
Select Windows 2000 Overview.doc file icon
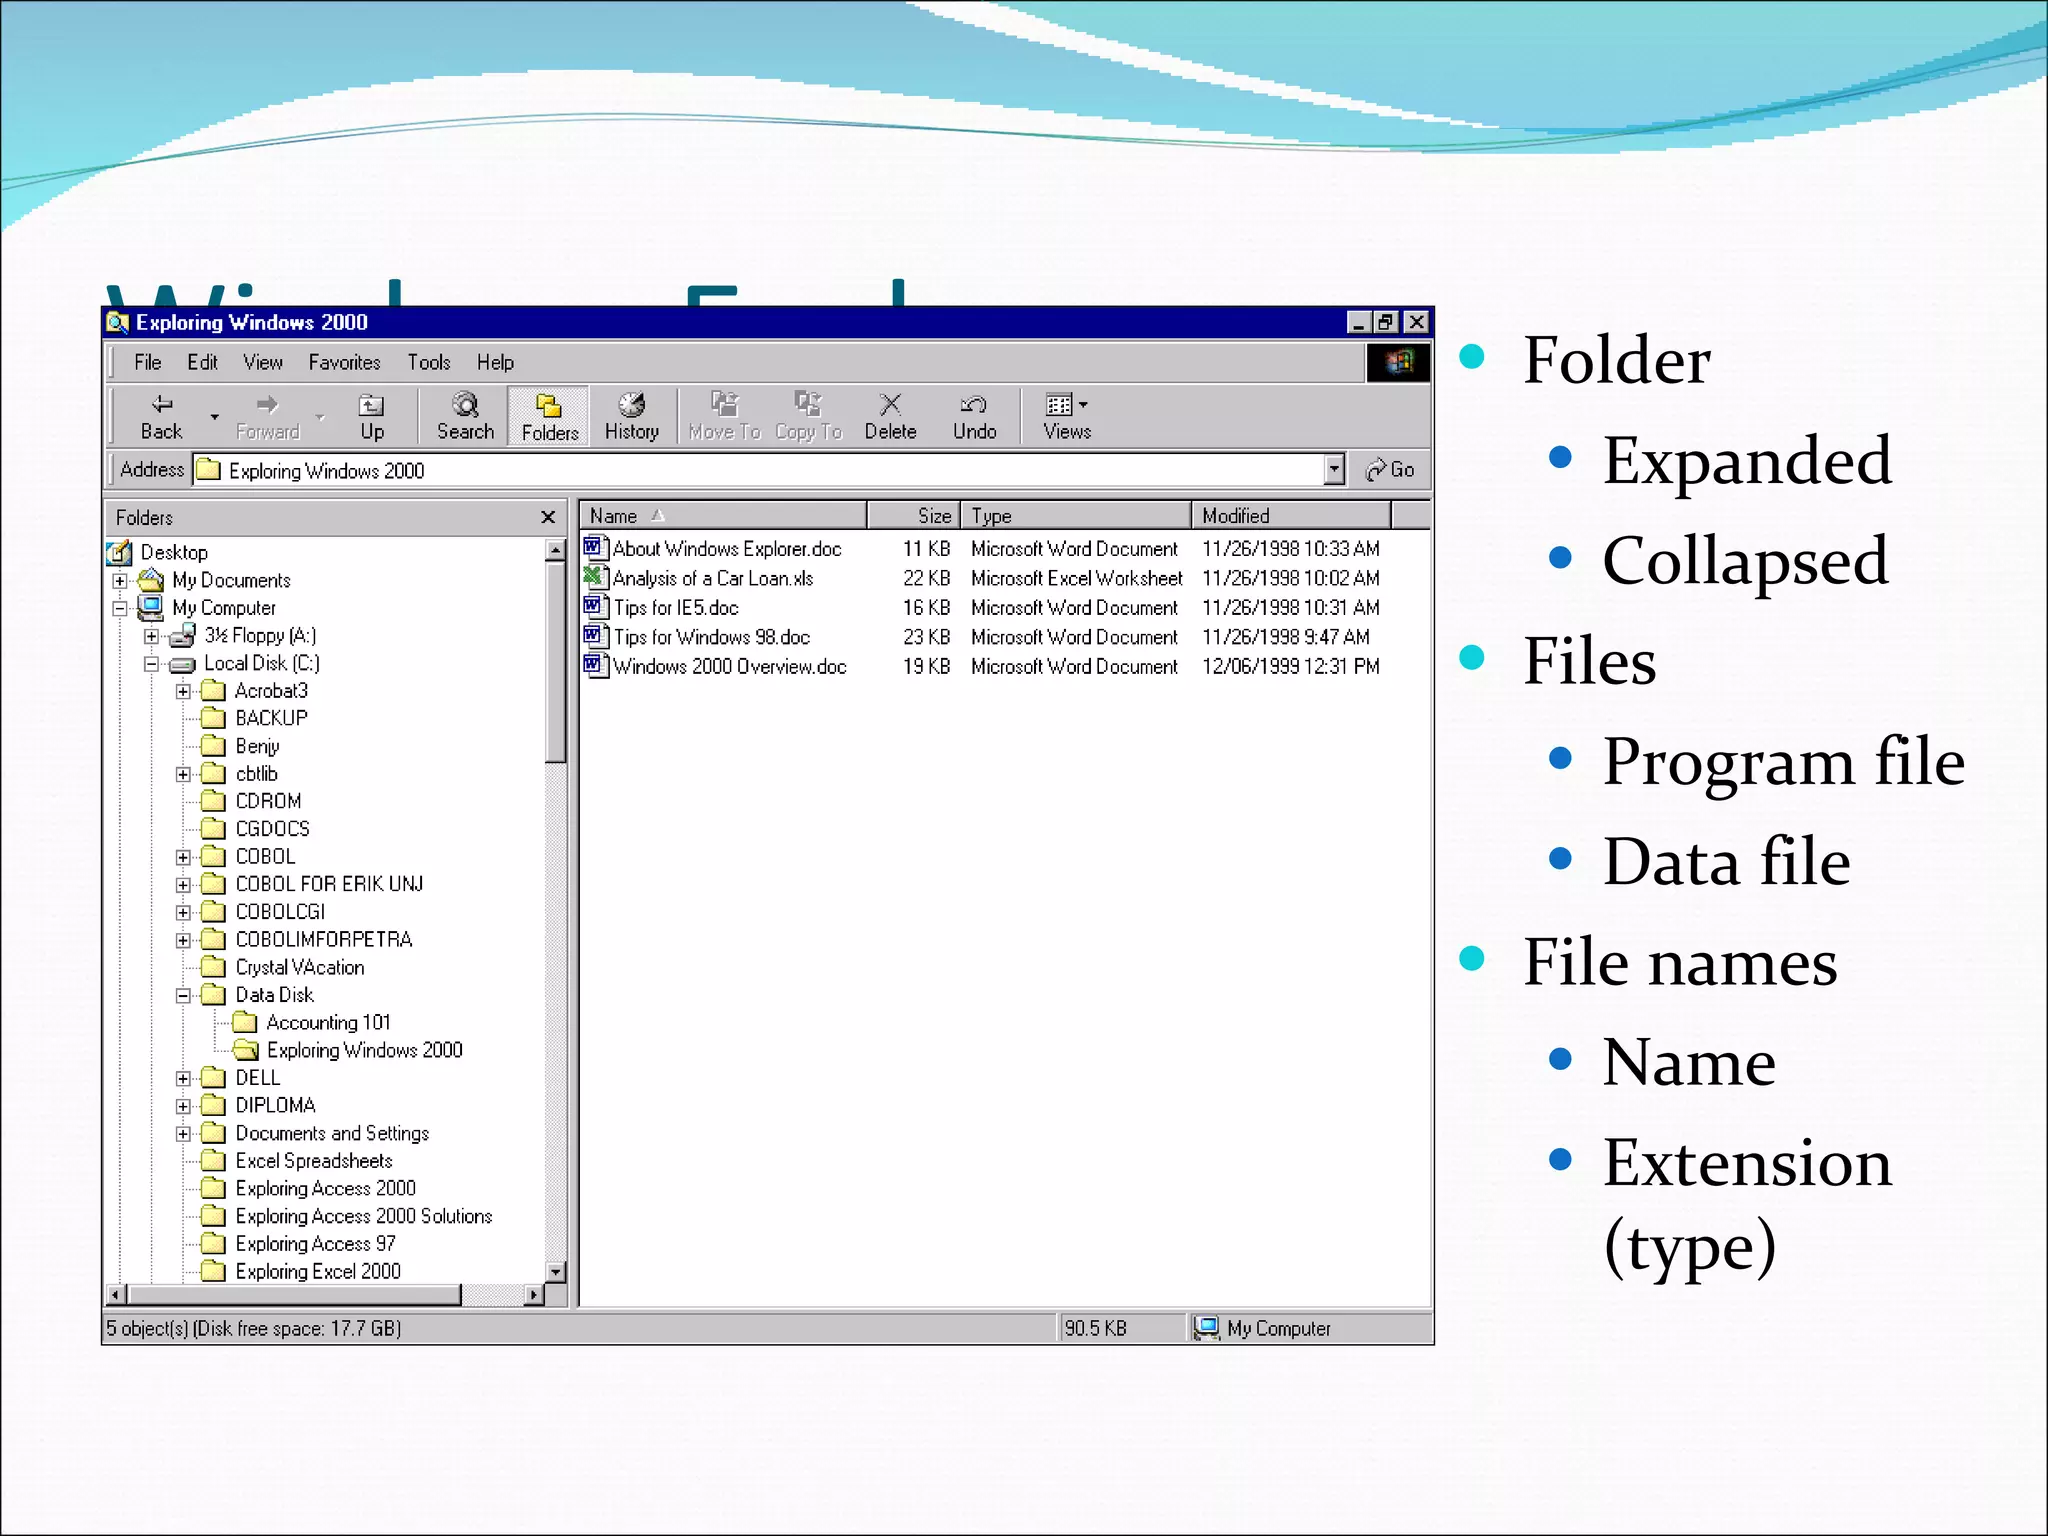tap(596, 666)
